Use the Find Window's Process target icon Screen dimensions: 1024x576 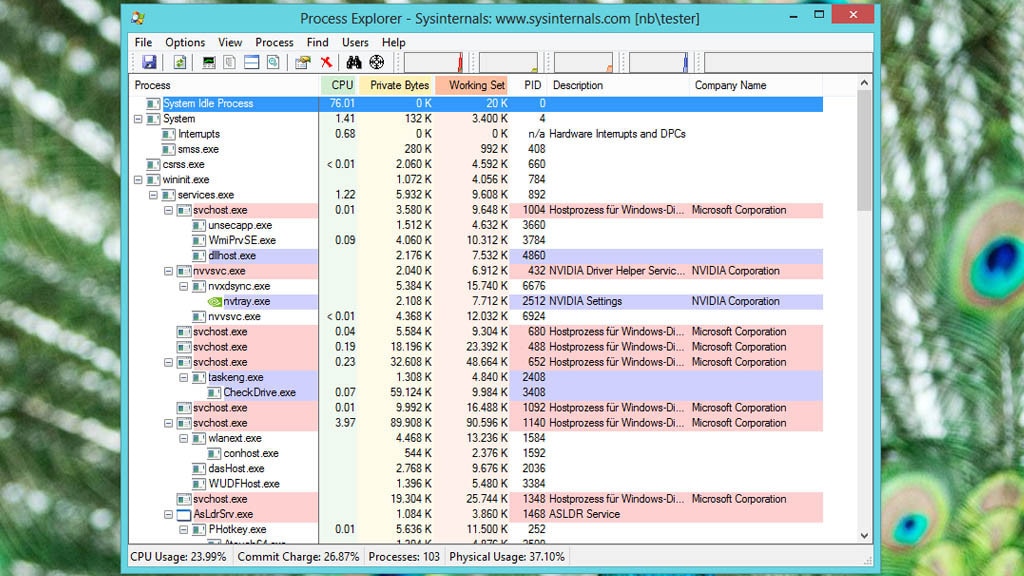click(x=376, y=62)
